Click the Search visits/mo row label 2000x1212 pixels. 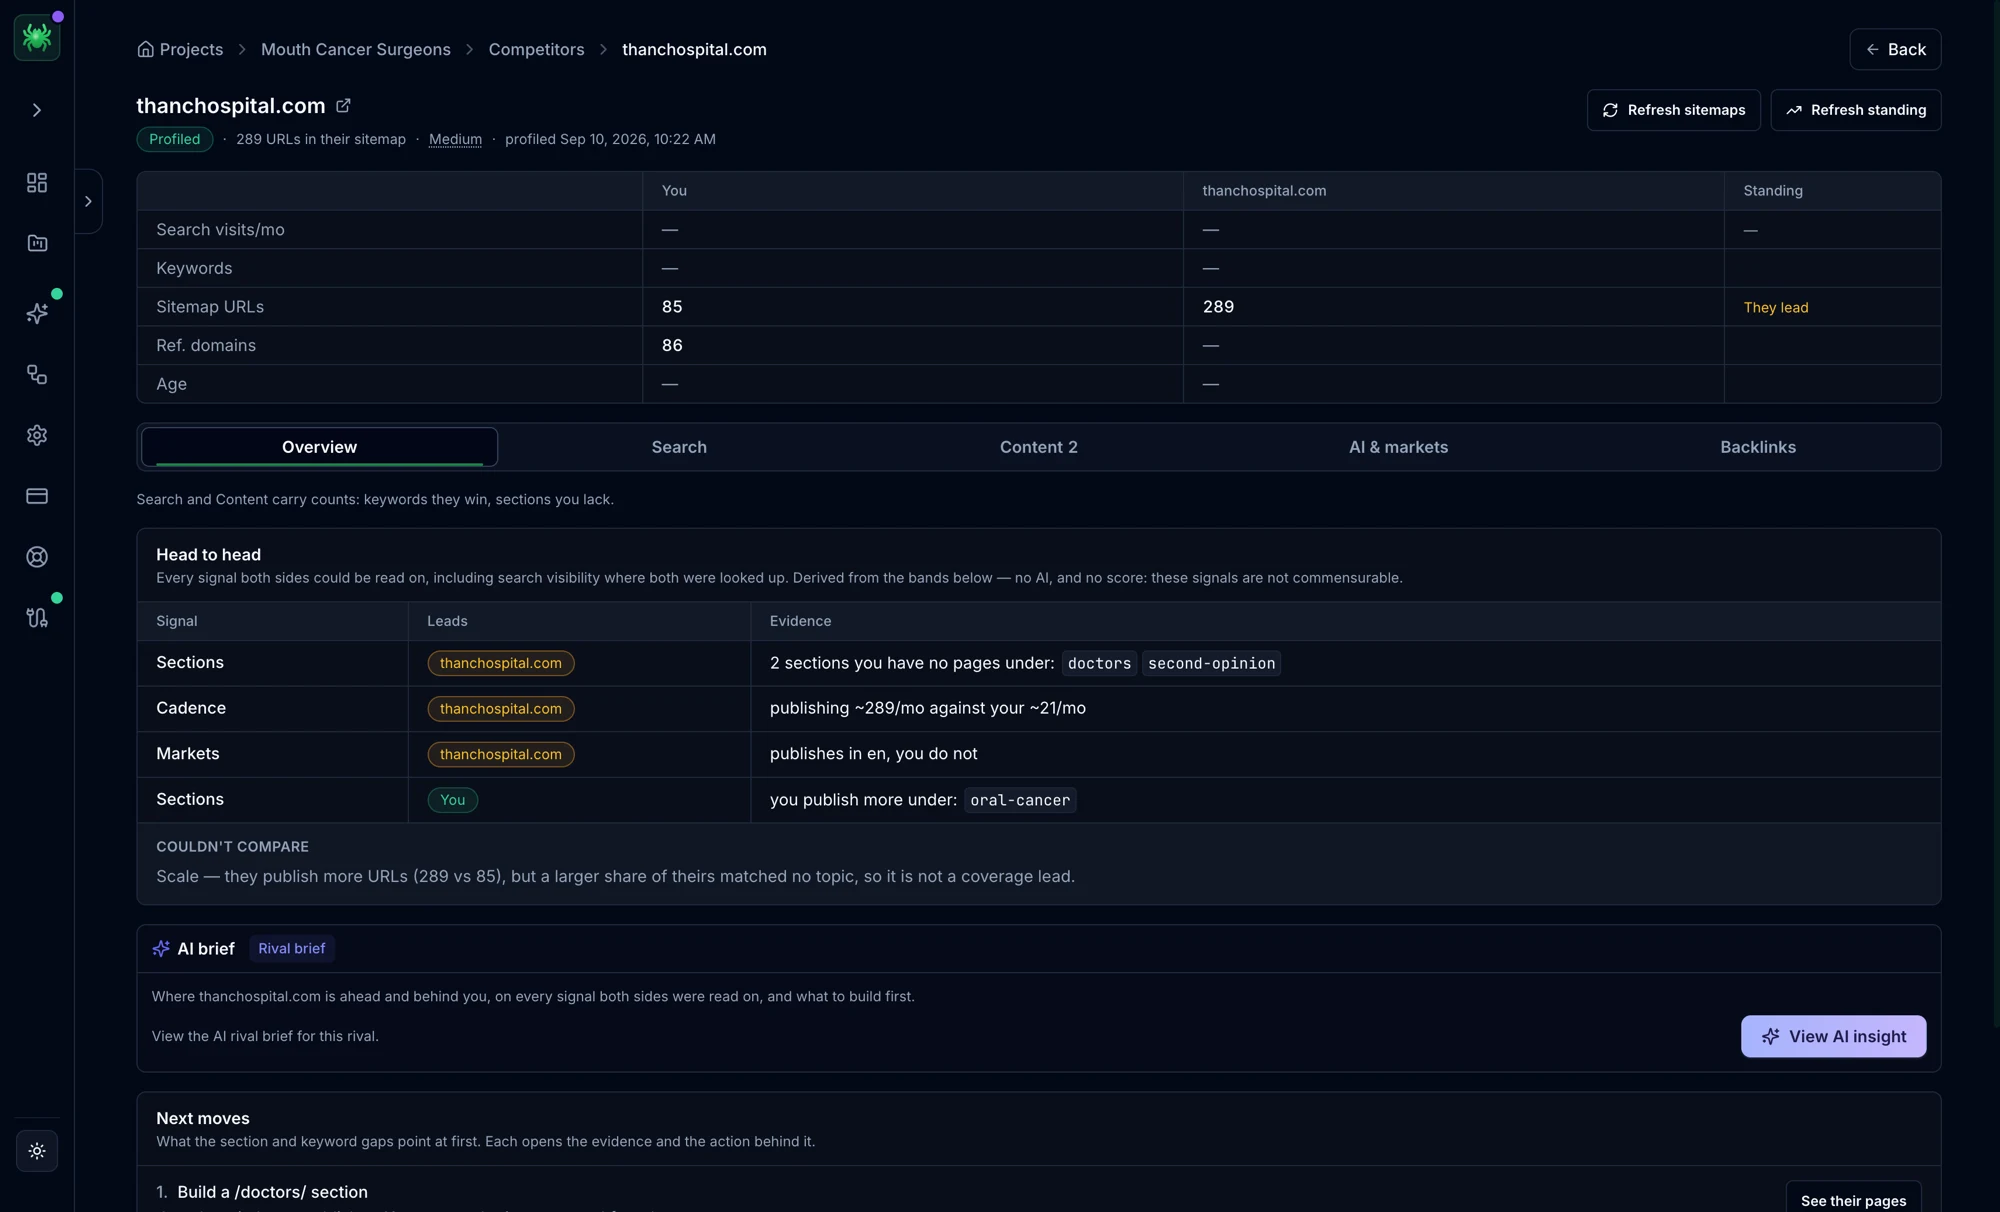(220, 230)
